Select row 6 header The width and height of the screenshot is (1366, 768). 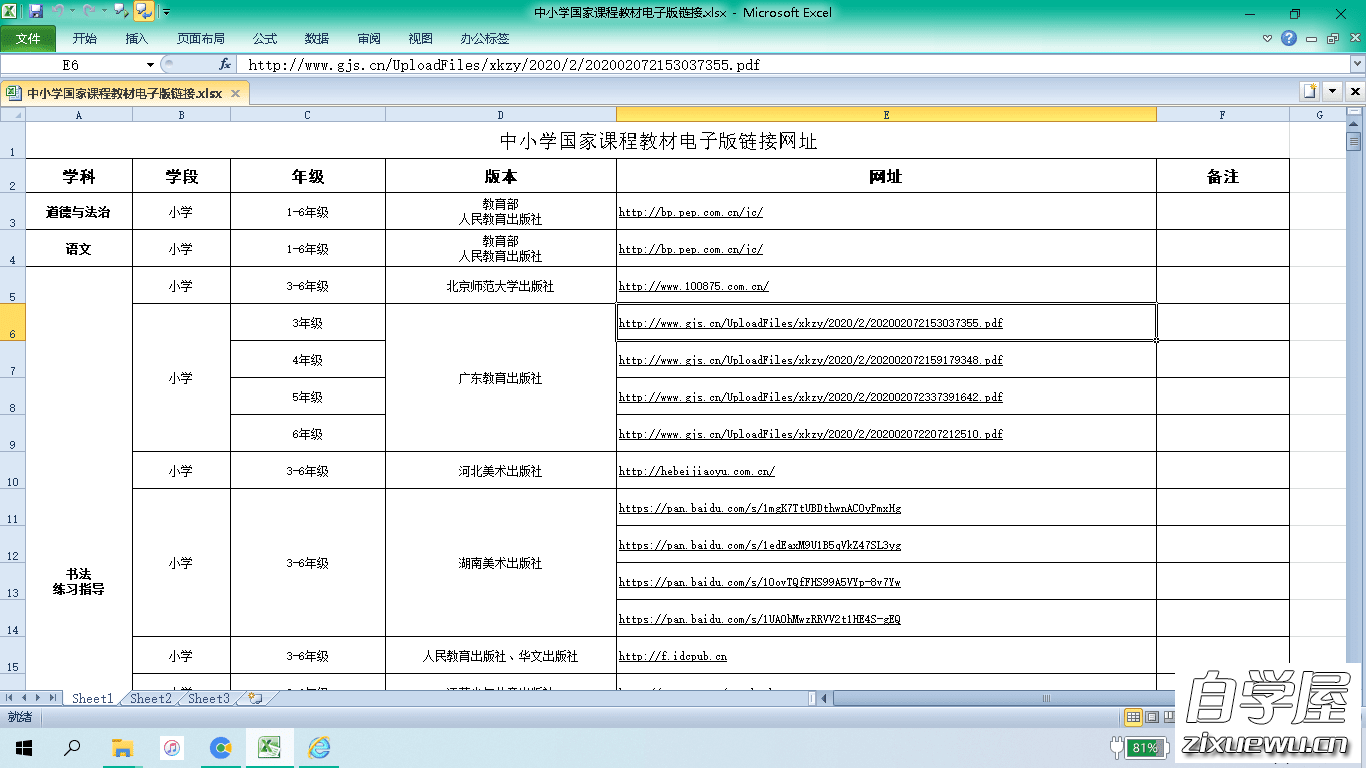12,322
